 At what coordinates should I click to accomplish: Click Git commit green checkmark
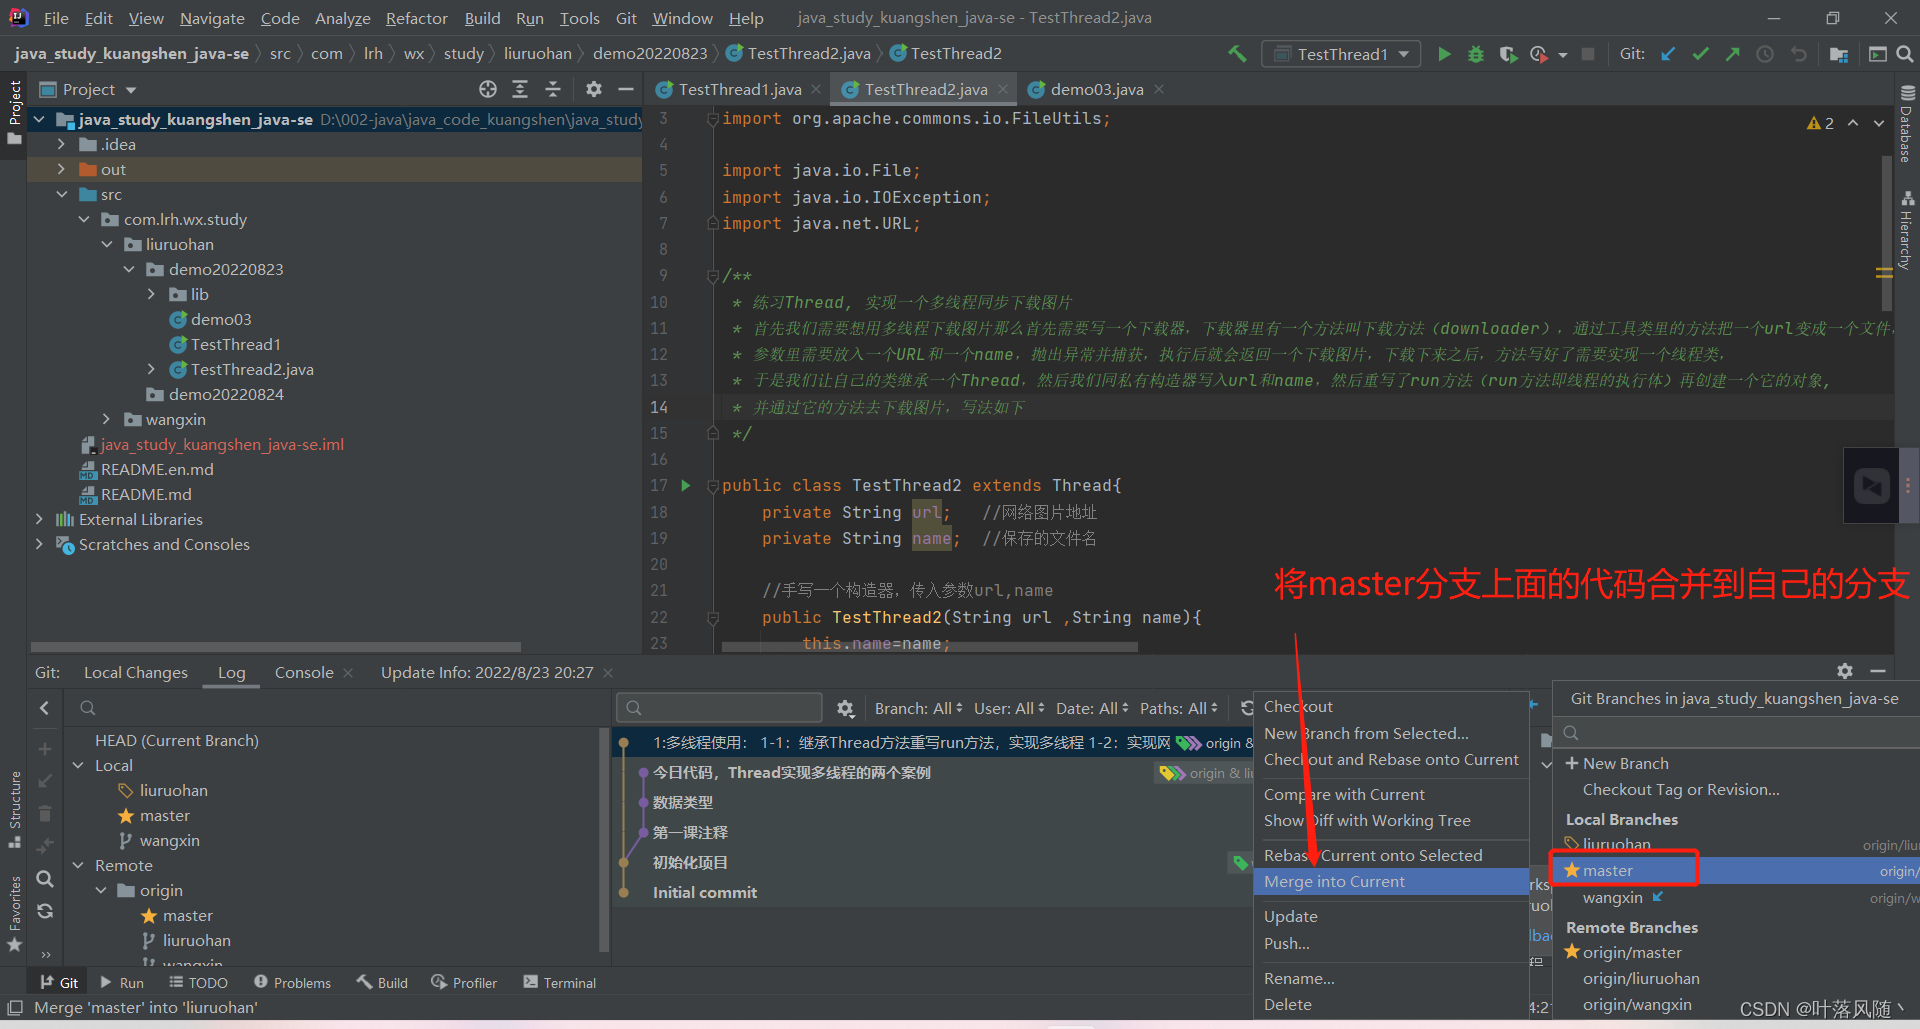pyautogui.click(x=1700, y=54)
